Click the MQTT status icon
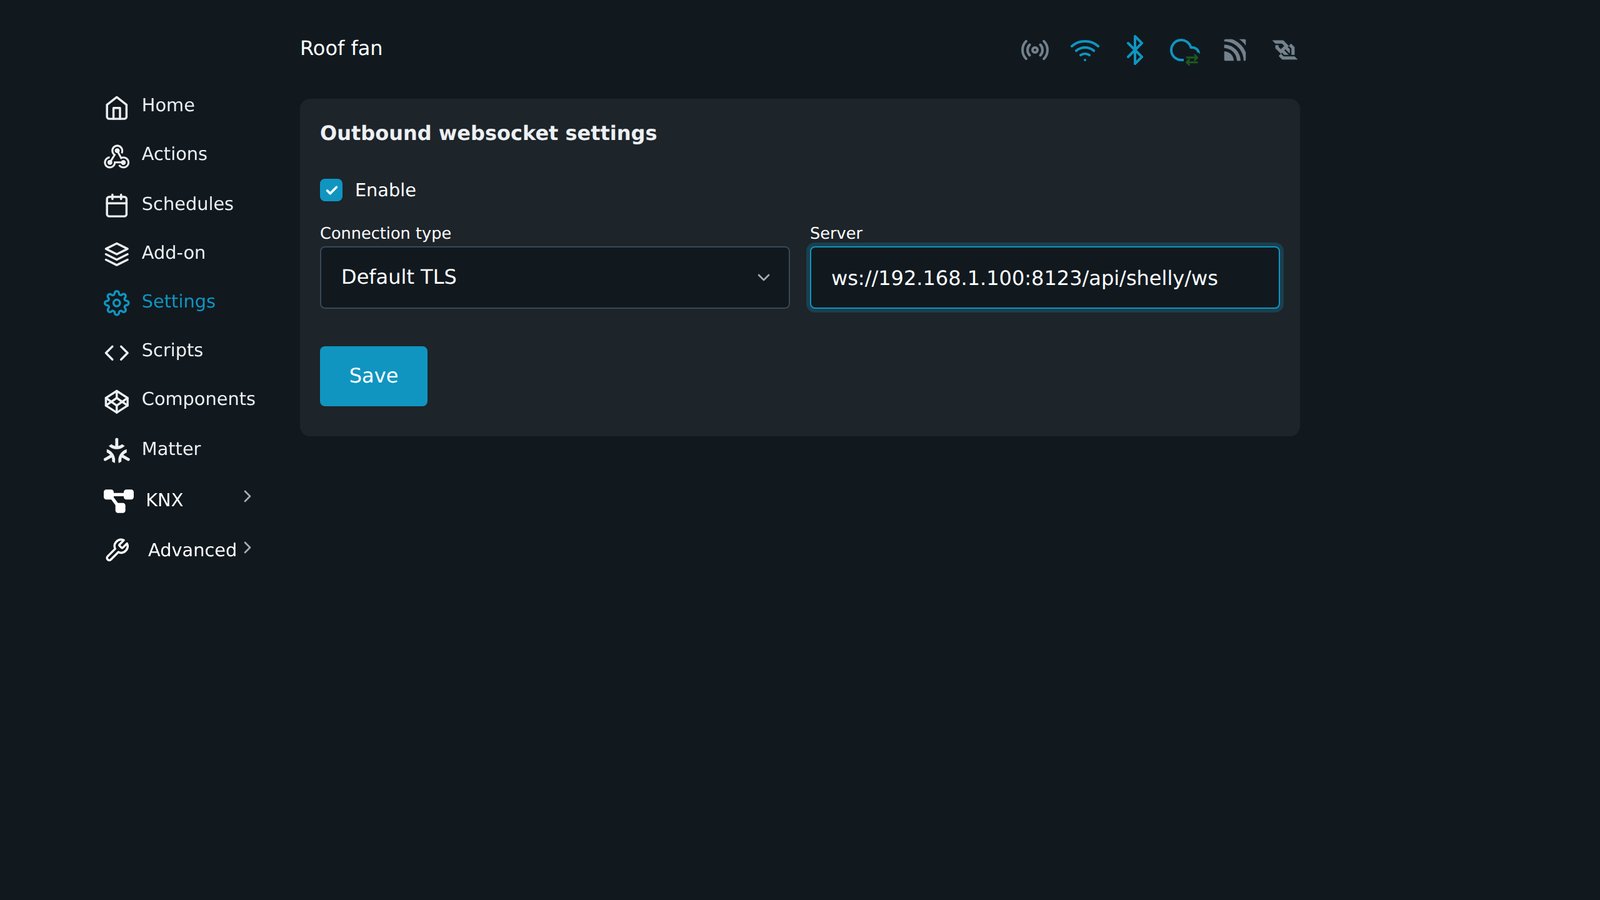The height and width of the screenshot is (900, 1600). pos(1235,50)
